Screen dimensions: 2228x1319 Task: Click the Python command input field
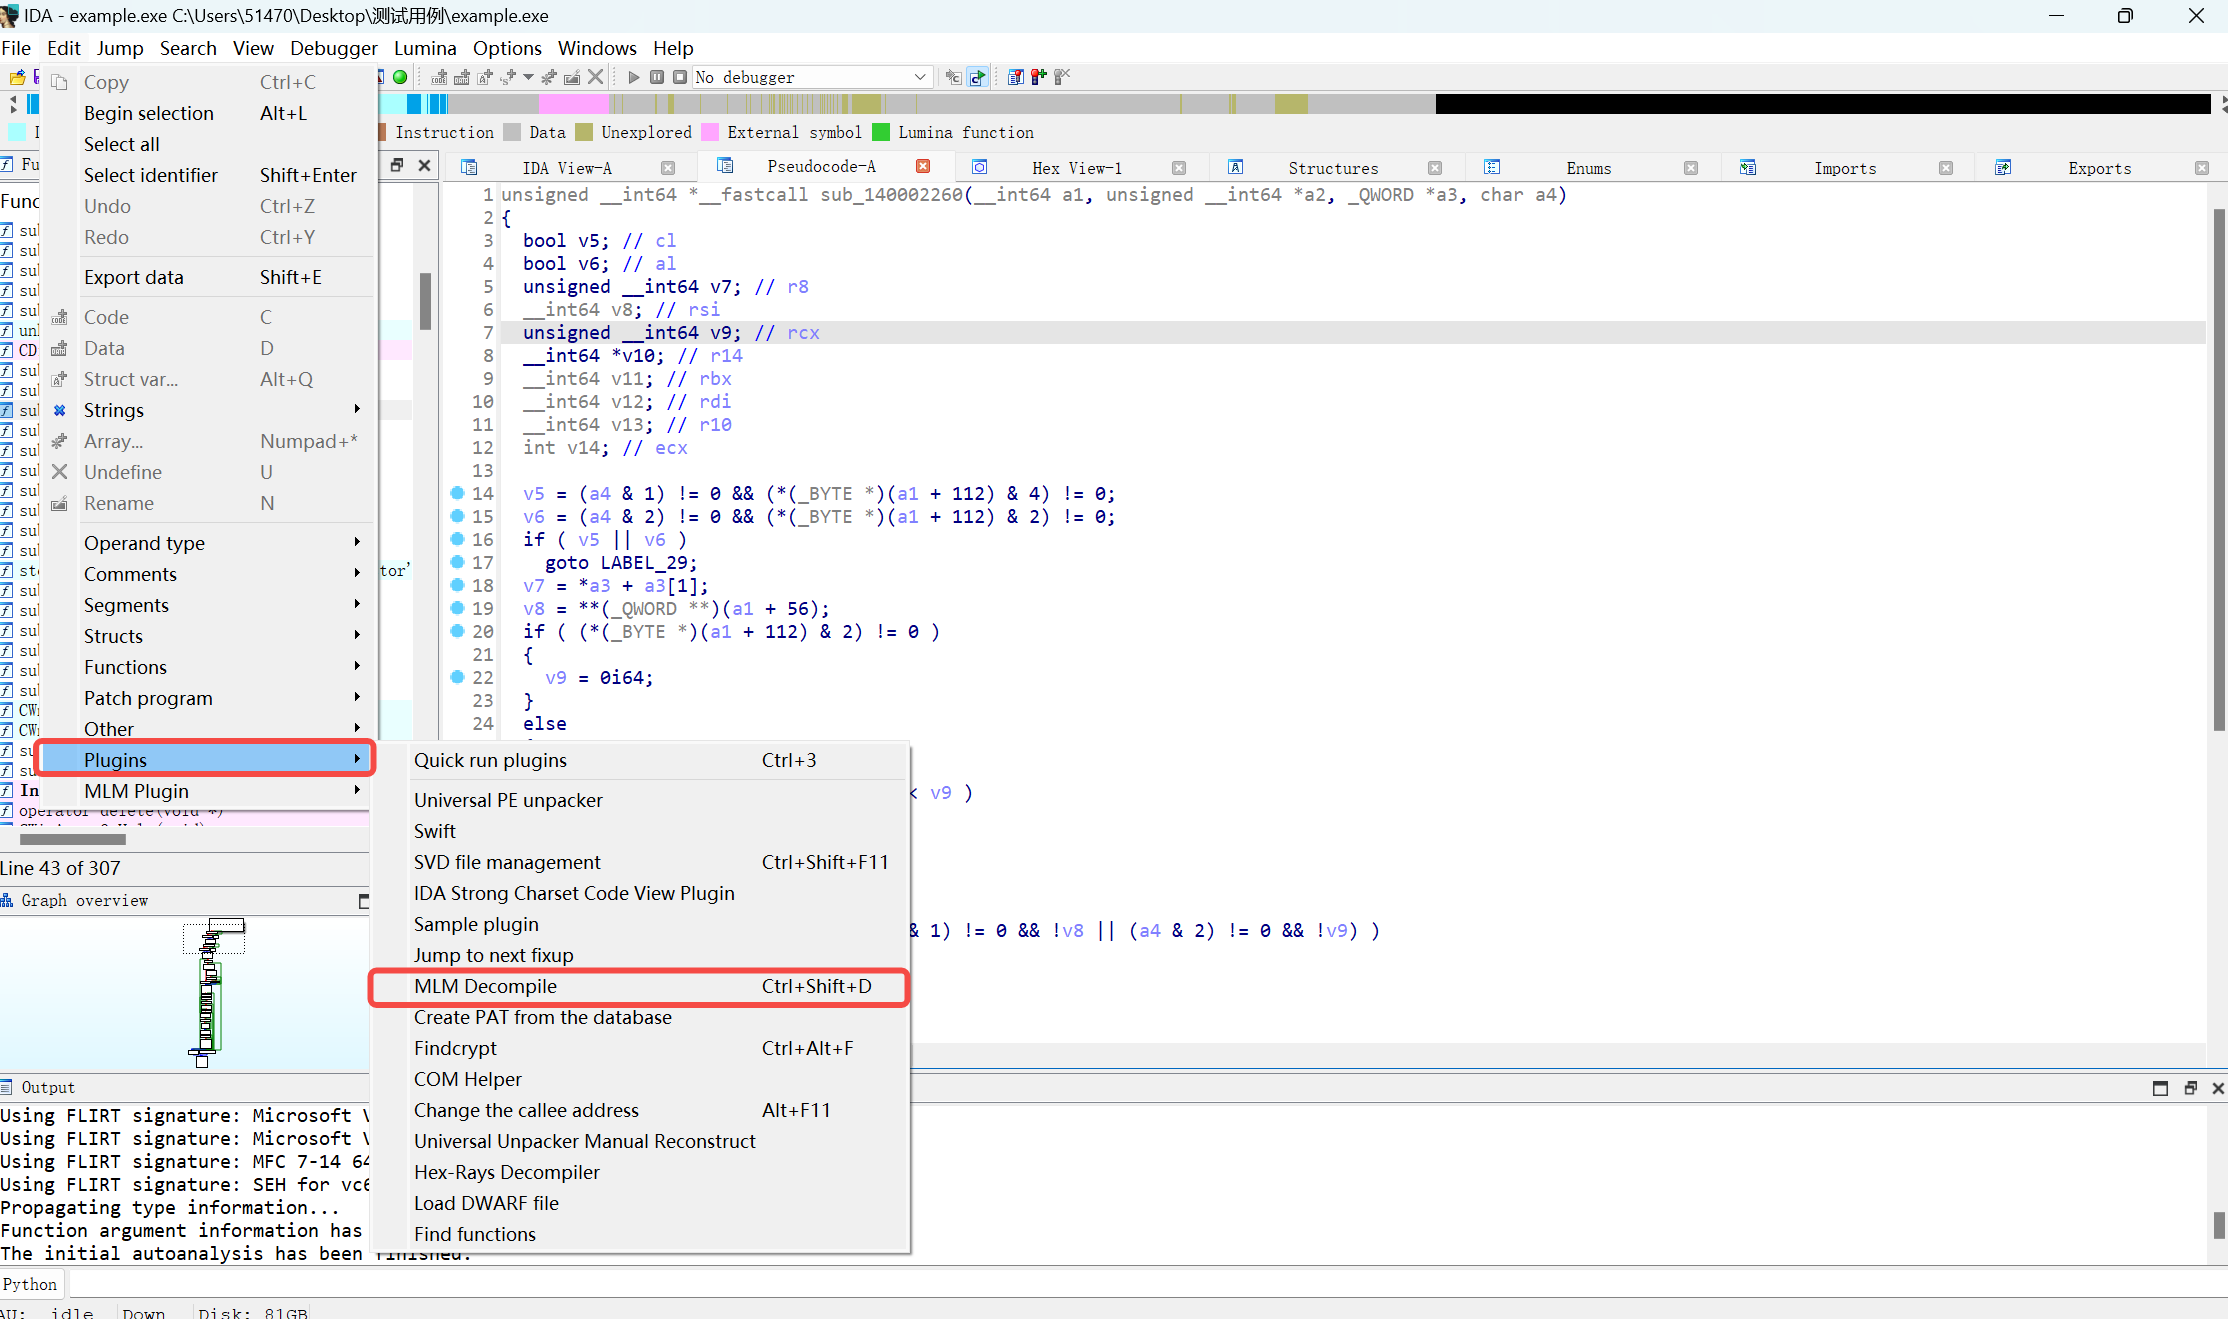coord(1147,1284)
